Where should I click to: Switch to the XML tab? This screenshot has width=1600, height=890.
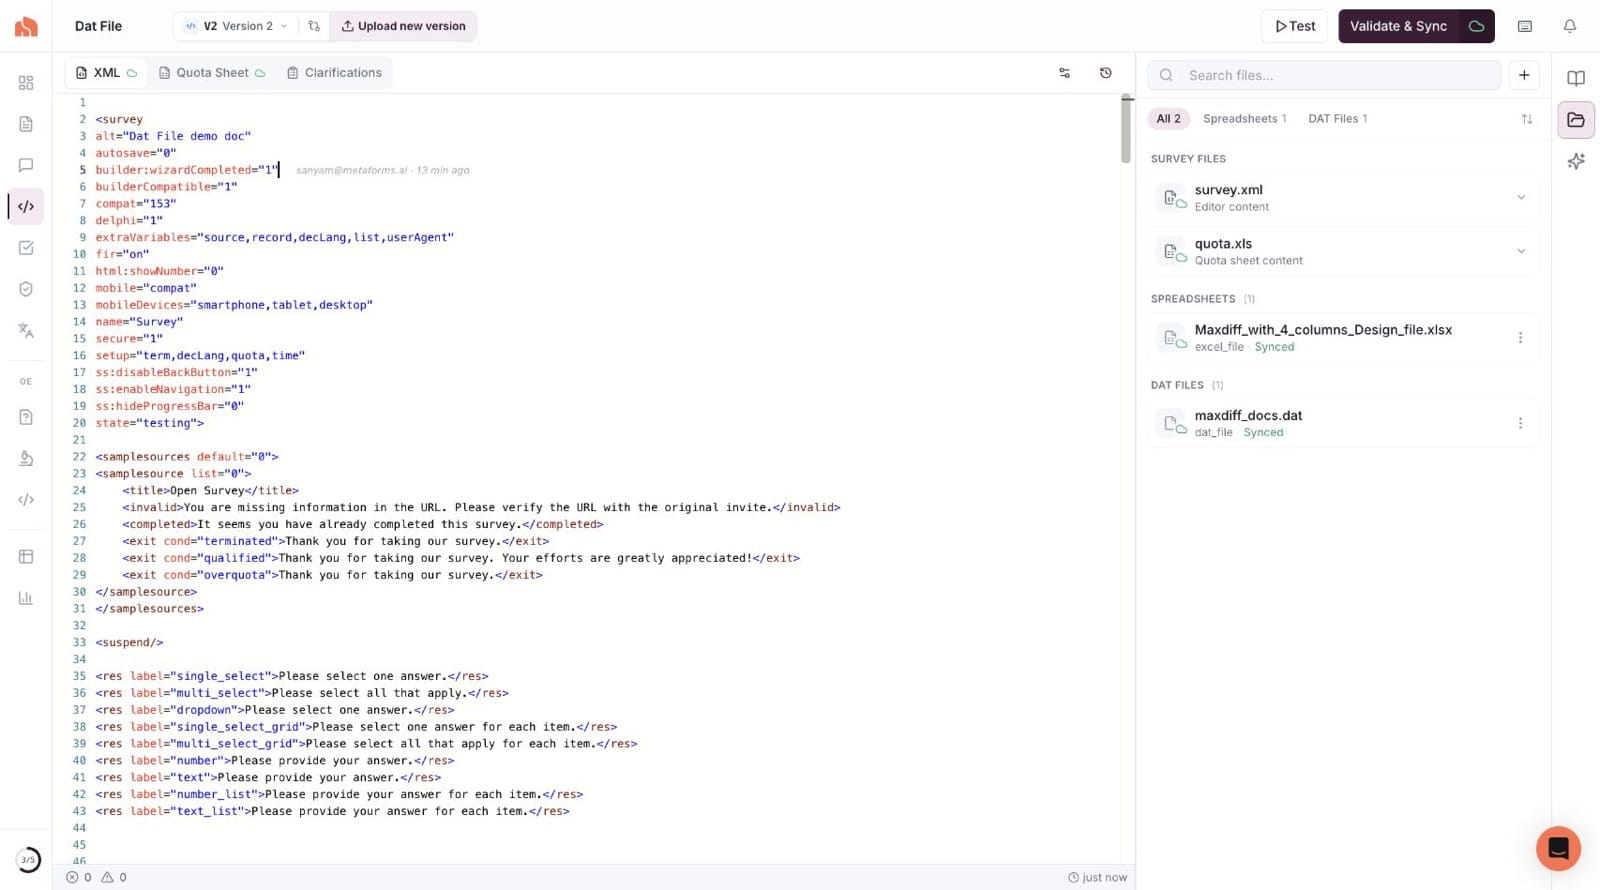click(x=106, y=73)
